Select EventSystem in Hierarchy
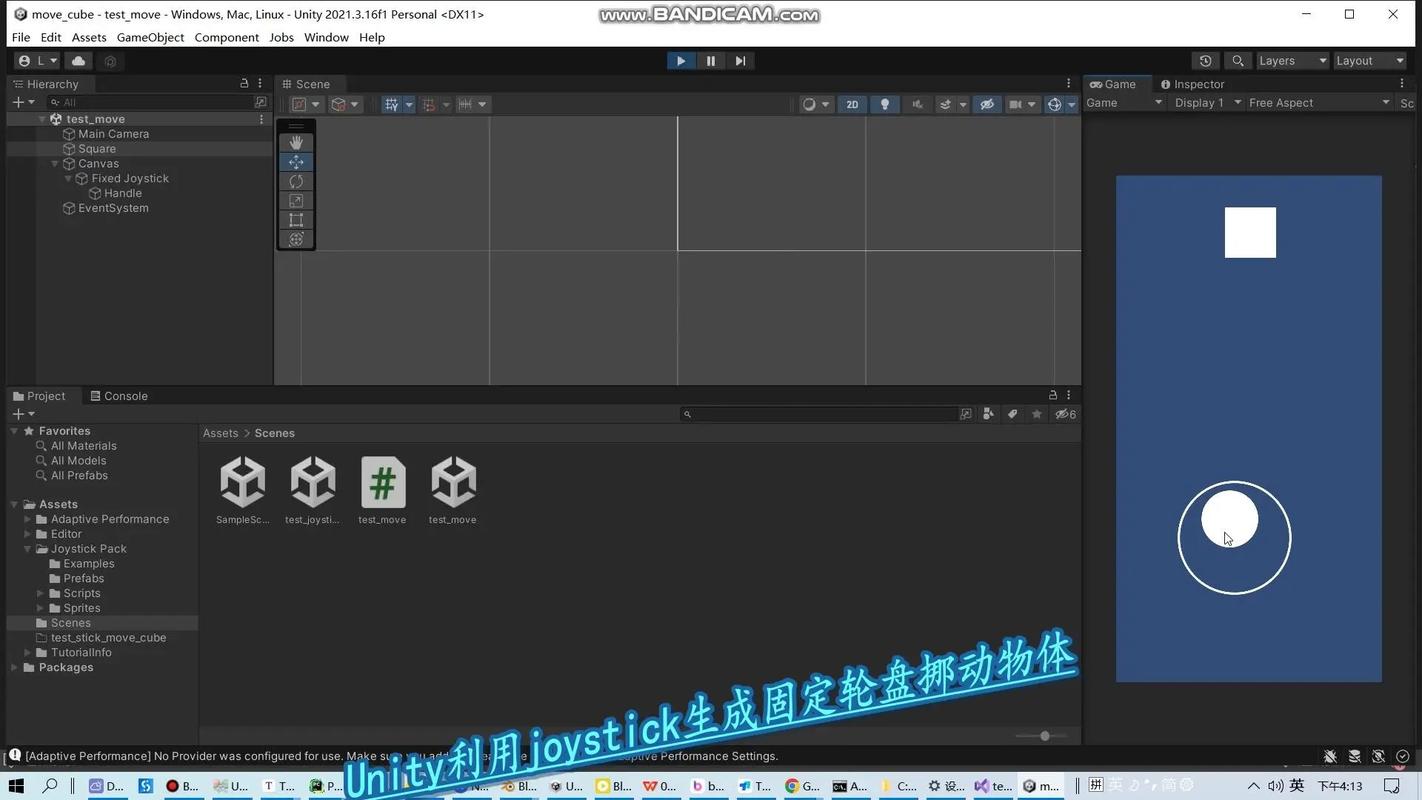The image size is (1422, 800). (x=113, y=208)
